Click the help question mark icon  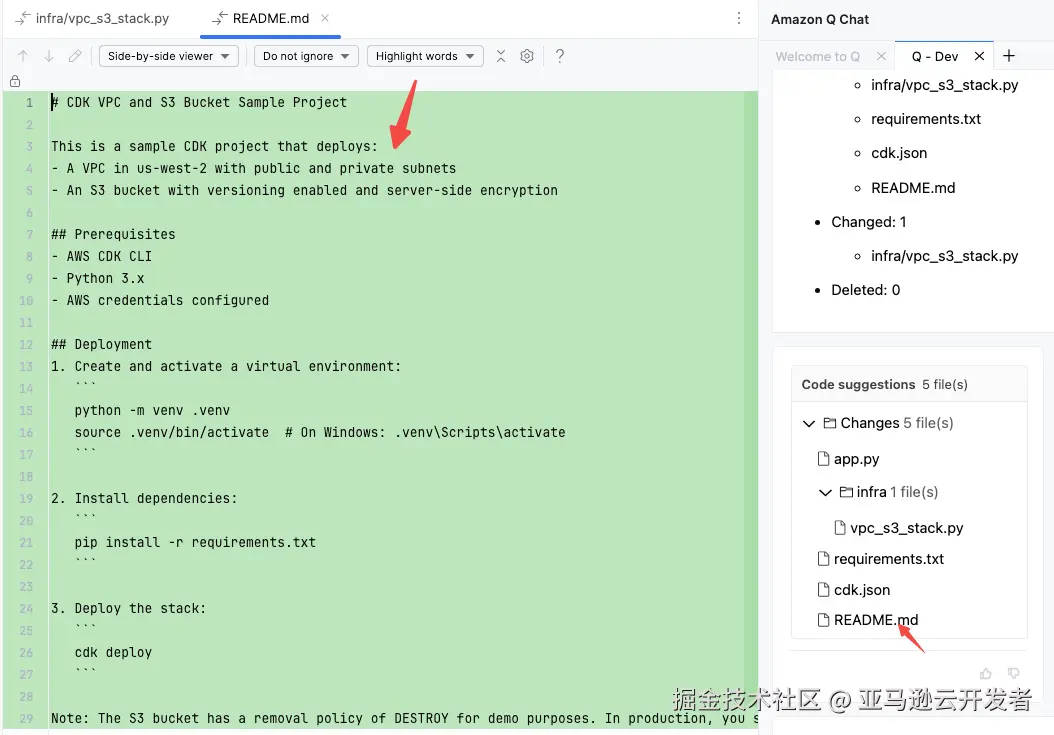tap(559, 56)
